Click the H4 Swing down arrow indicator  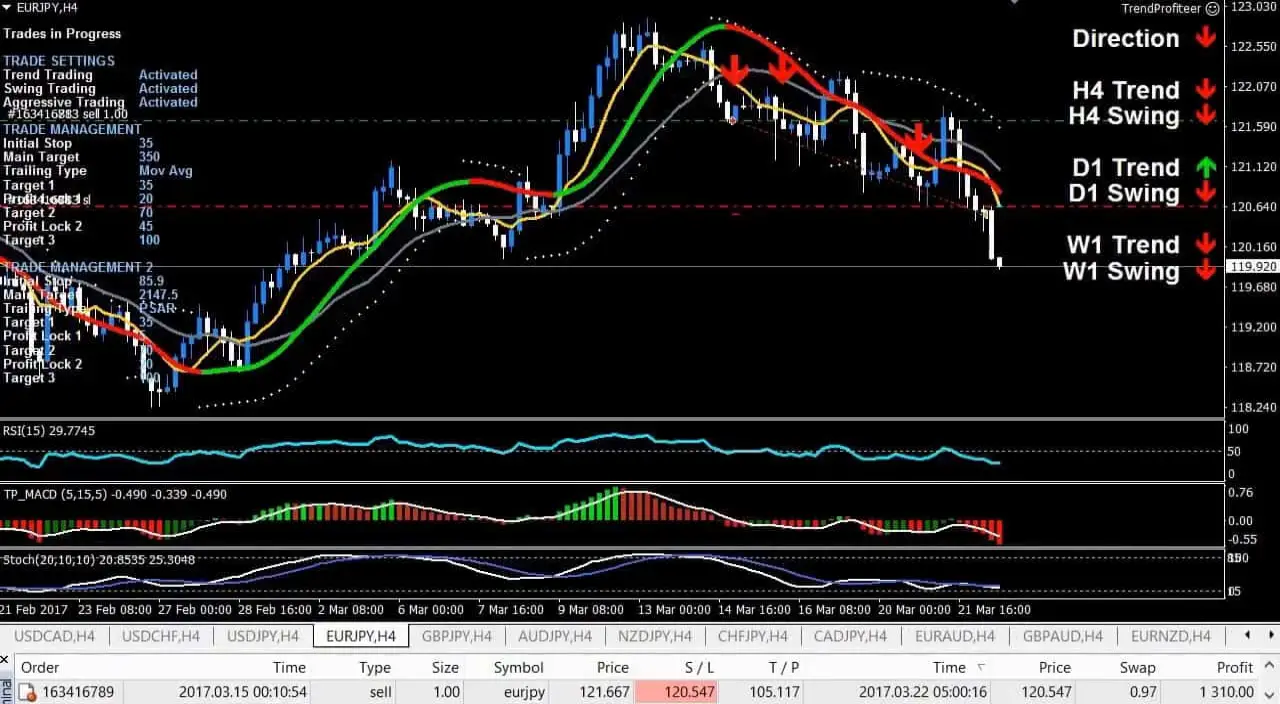pyautogui.click(x=1206, y=116)
